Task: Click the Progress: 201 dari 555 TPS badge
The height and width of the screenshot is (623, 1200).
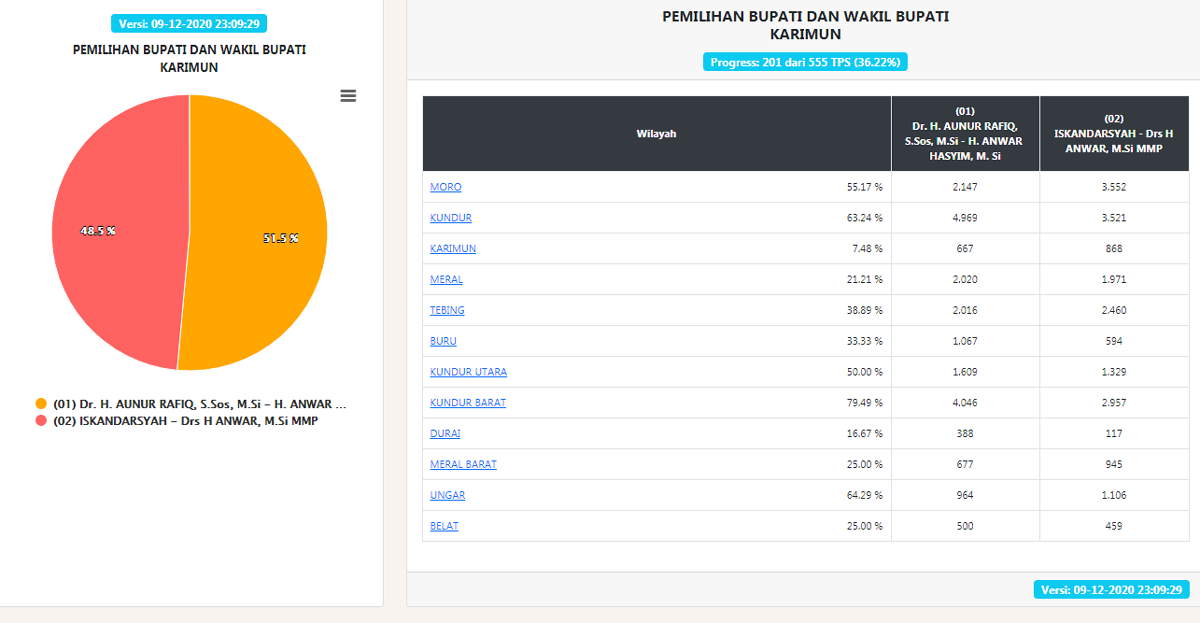Action: [x=805, y=62]
